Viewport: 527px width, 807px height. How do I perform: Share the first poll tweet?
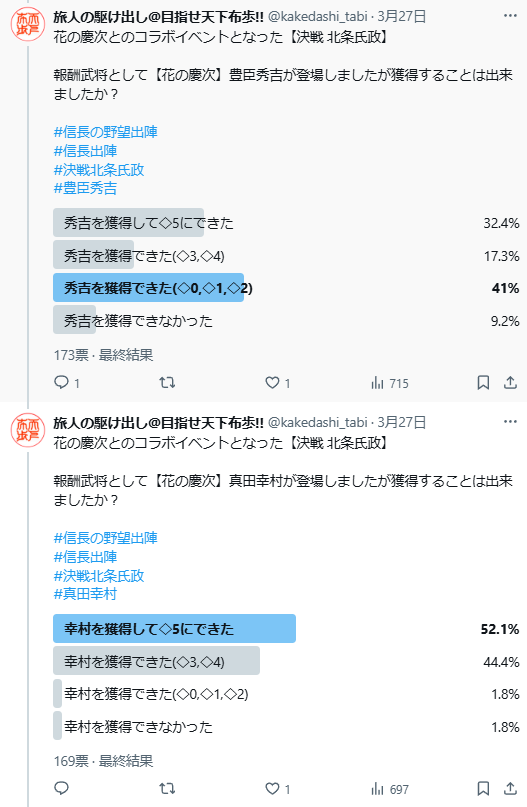[510, 382]
